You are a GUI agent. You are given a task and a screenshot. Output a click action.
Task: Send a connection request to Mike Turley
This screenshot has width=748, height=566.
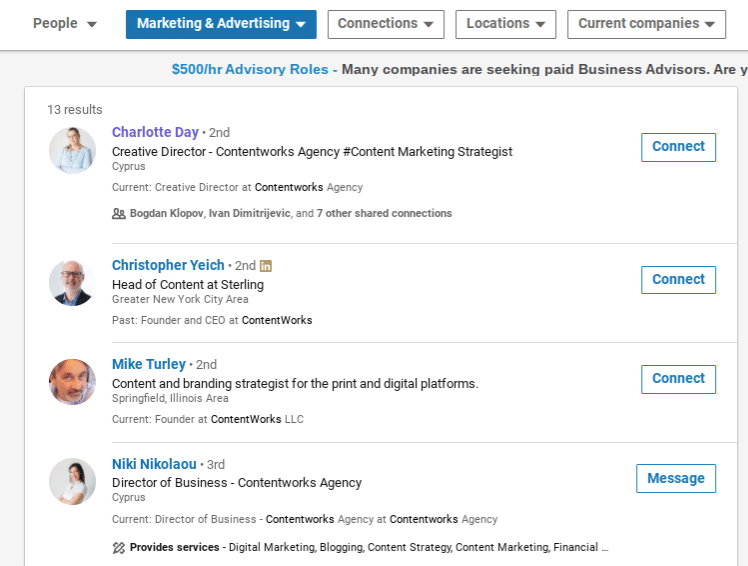tap(678, 379)
